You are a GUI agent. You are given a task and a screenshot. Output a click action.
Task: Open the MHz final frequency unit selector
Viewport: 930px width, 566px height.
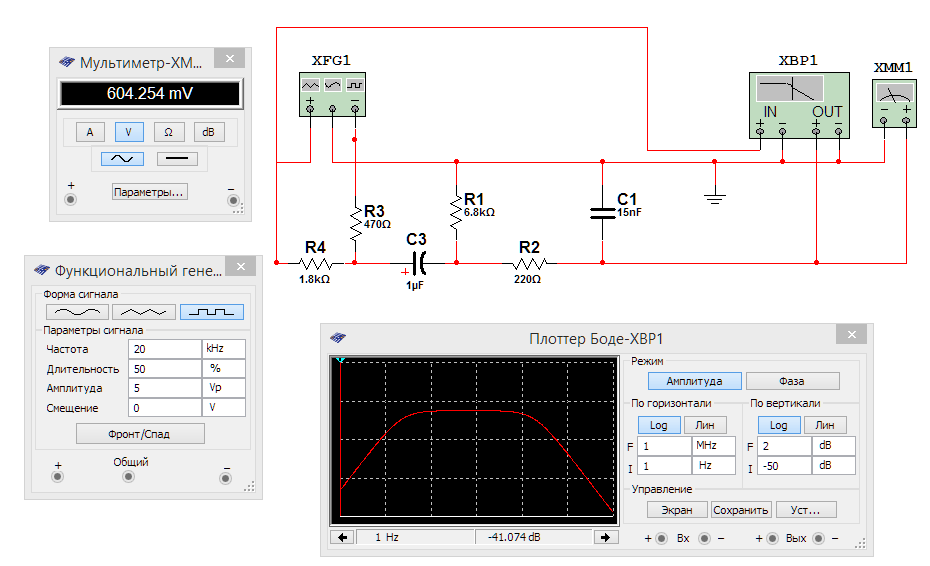pos(713,446)
